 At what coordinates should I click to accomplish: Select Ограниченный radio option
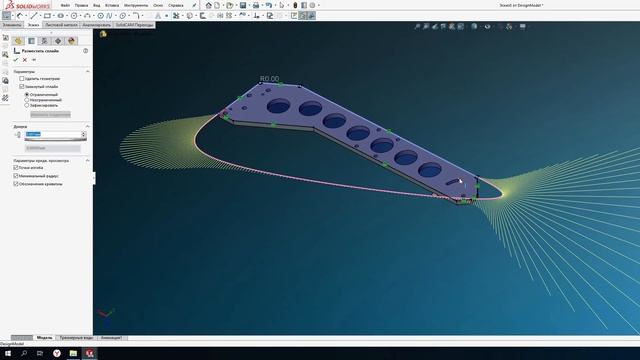pos(27,95)
